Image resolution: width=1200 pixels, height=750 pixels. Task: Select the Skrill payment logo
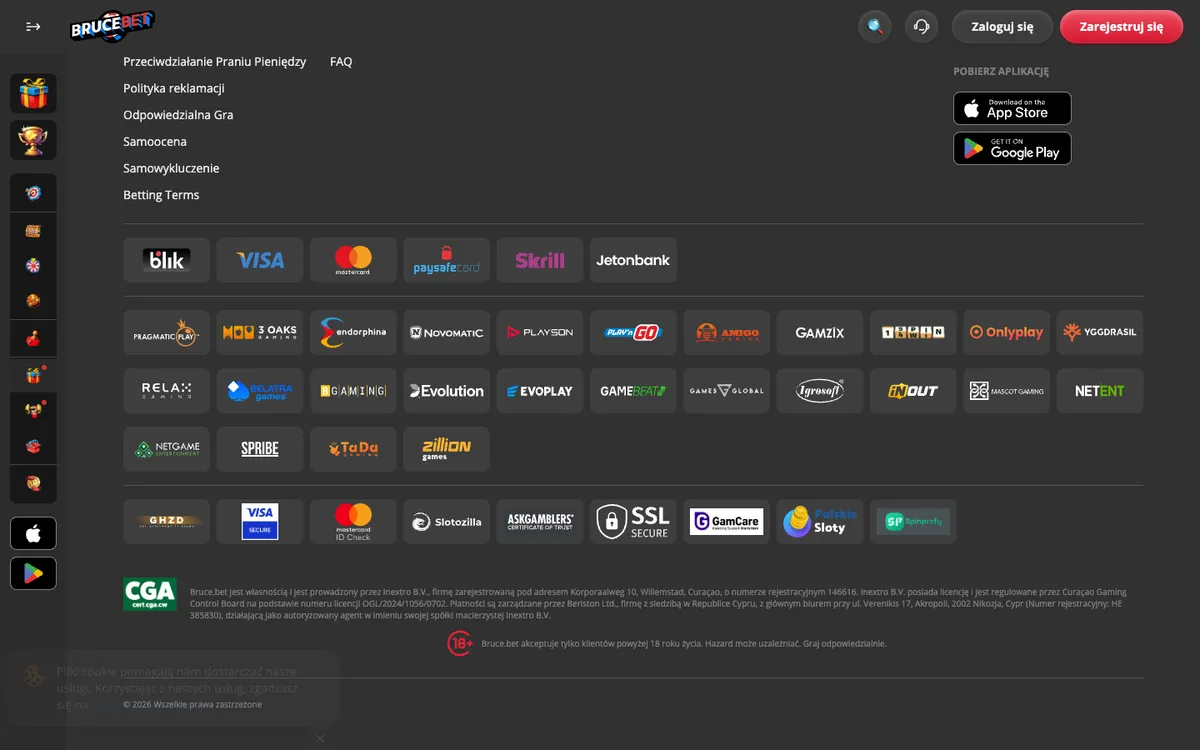tap(540, 260)
